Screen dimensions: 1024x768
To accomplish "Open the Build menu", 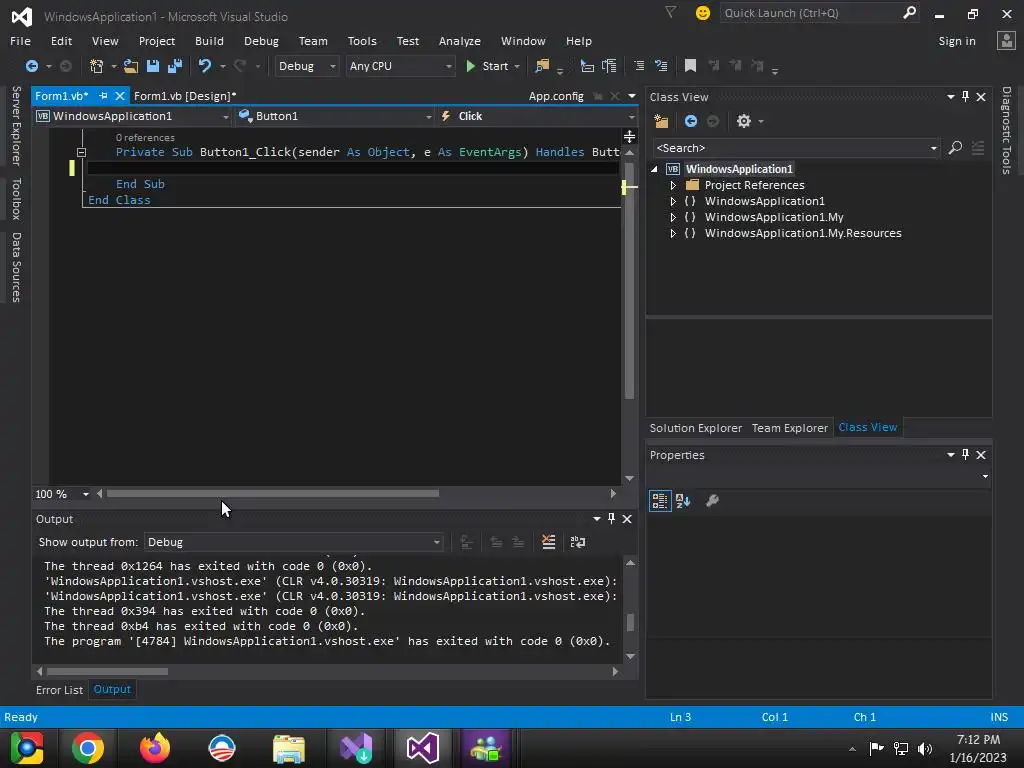I will 209,41.
